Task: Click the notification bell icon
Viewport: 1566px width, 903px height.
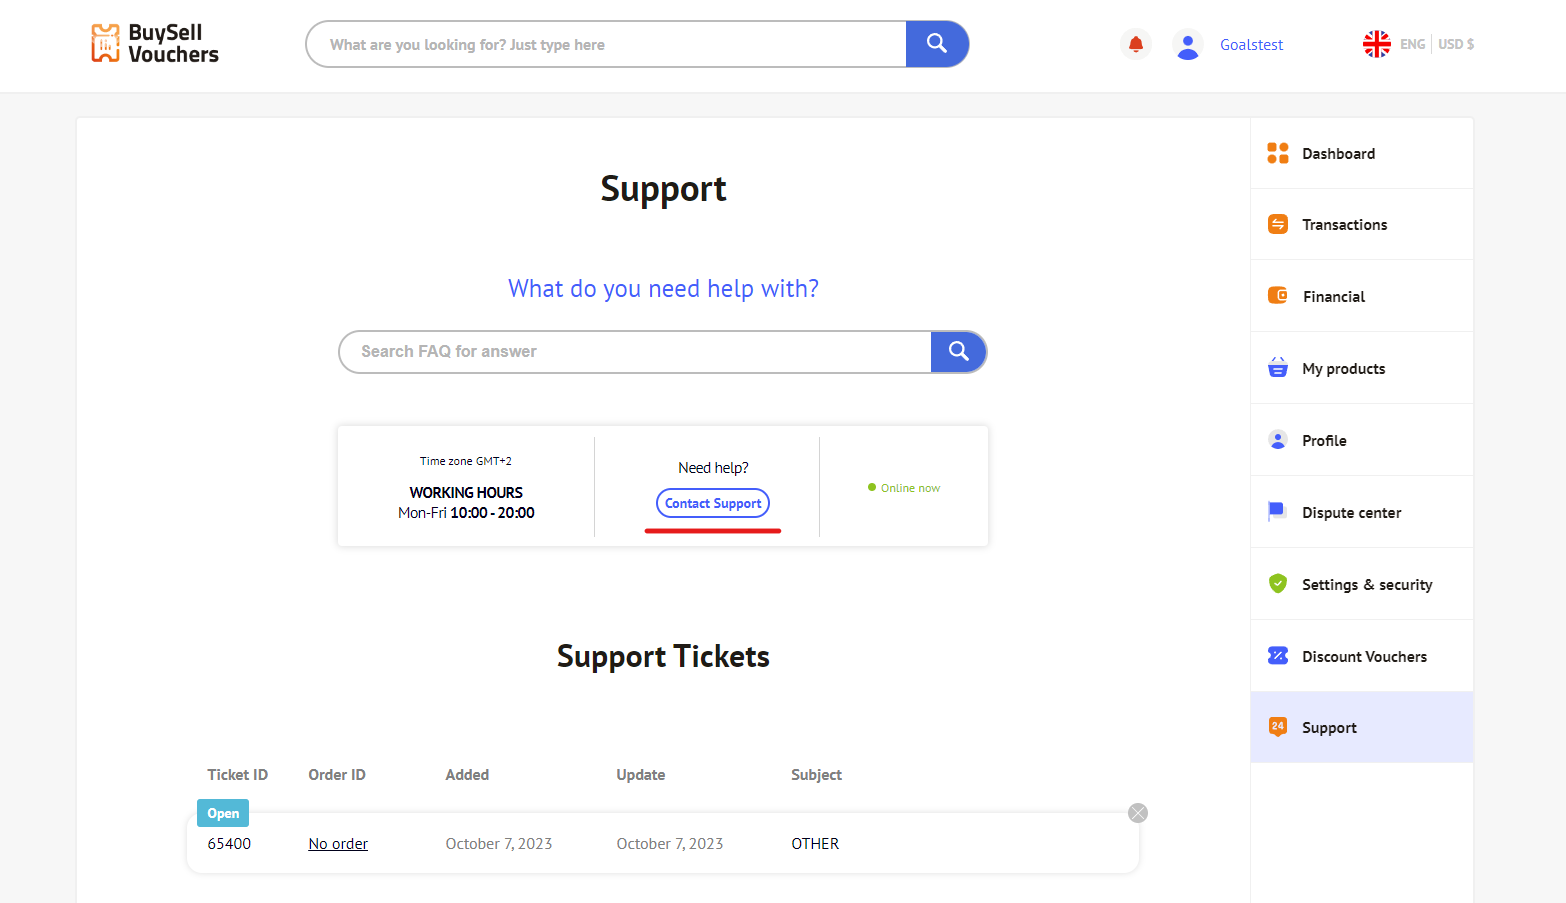Action: (1136, 44)
